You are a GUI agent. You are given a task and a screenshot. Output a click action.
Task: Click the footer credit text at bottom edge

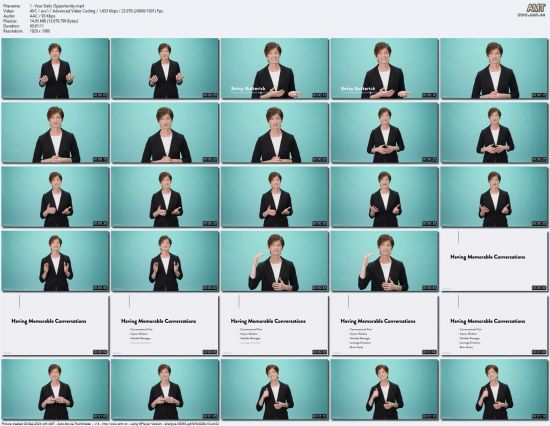[110, 424]
